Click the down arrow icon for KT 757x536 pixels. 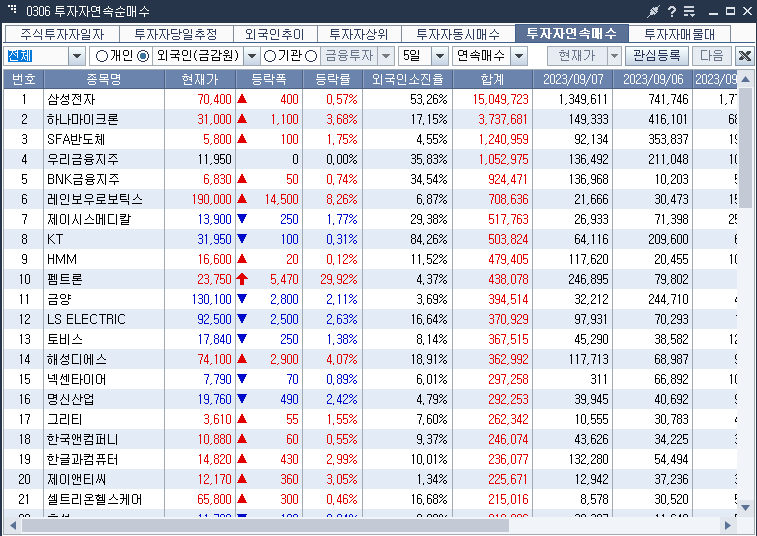[242, 239]
